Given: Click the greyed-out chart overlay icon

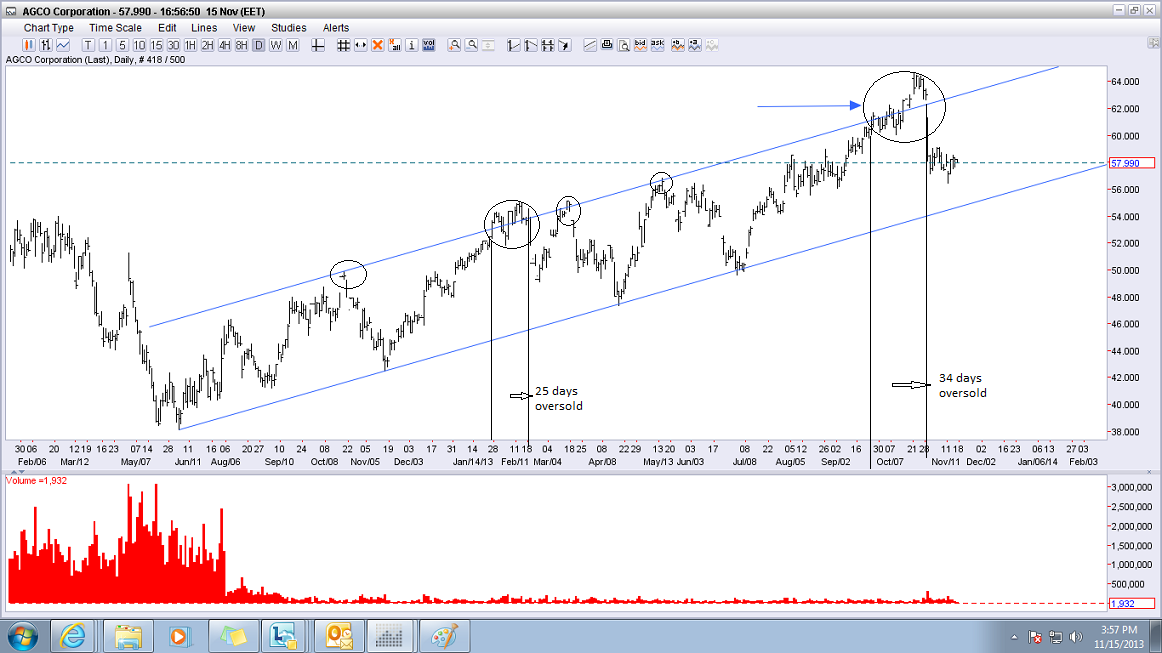Looking at the screenshot, I should [712, 45].
